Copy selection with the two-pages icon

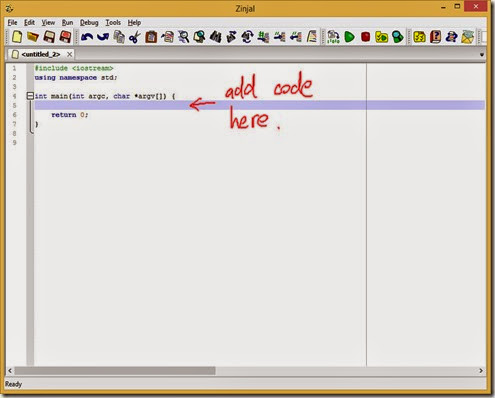(119, 37)
